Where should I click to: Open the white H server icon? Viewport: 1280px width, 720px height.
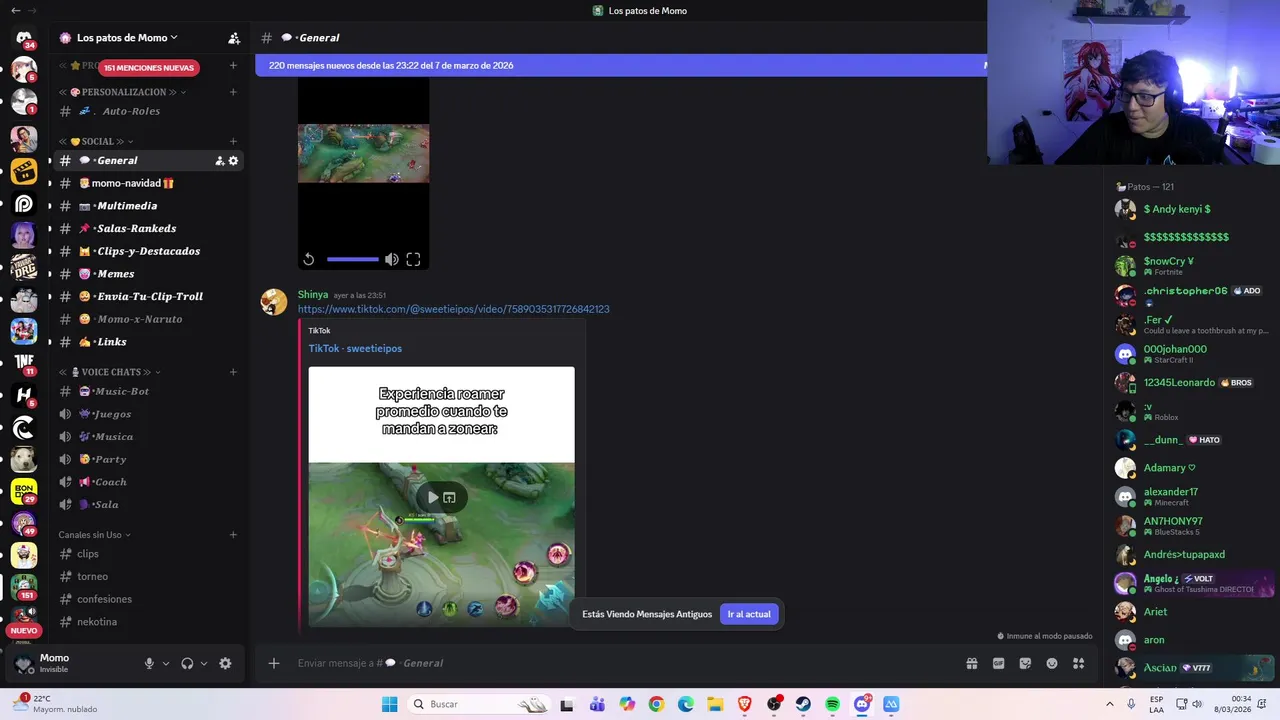click(24, 395)
